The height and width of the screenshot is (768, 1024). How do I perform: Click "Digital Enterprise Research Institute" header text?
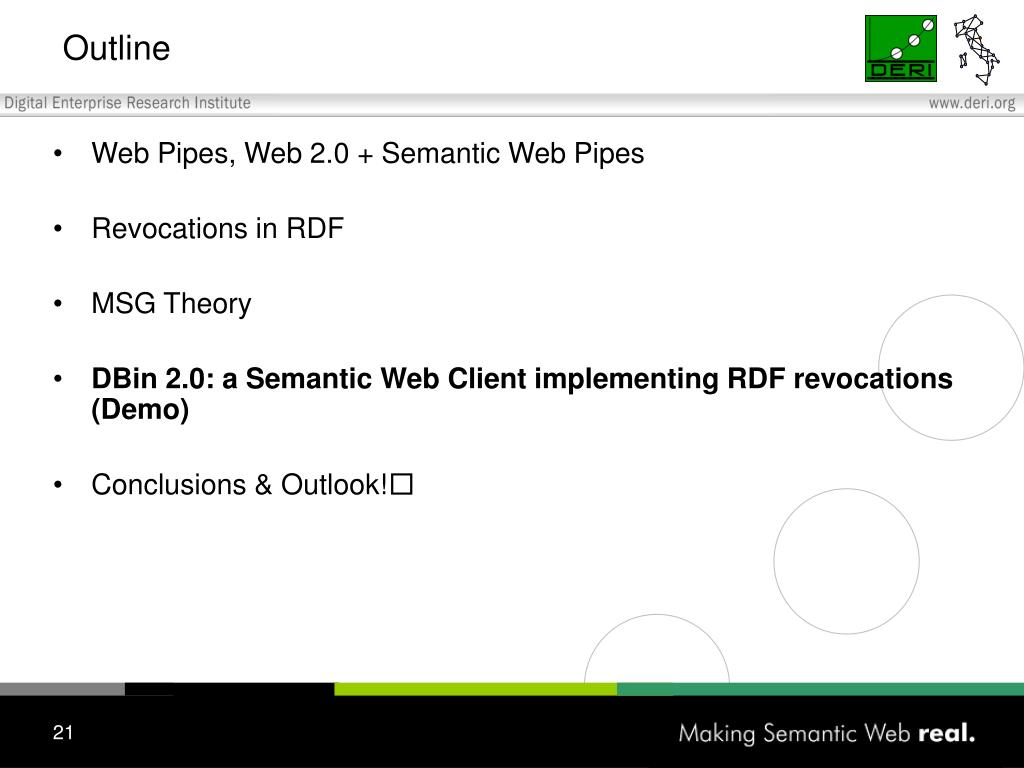pyautogui.click(x=127, y=103)
